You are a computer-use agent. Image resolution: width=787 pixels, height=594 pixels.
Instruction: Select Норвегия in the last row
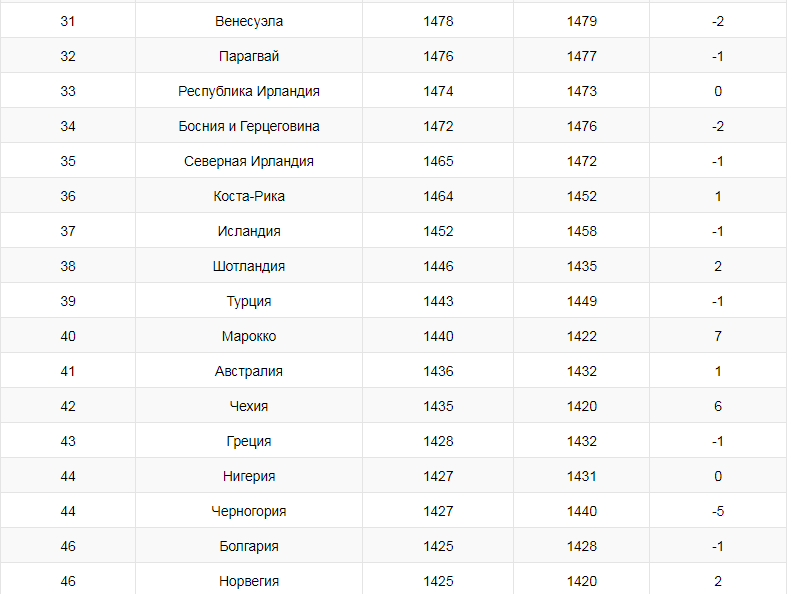click(249, 581)
